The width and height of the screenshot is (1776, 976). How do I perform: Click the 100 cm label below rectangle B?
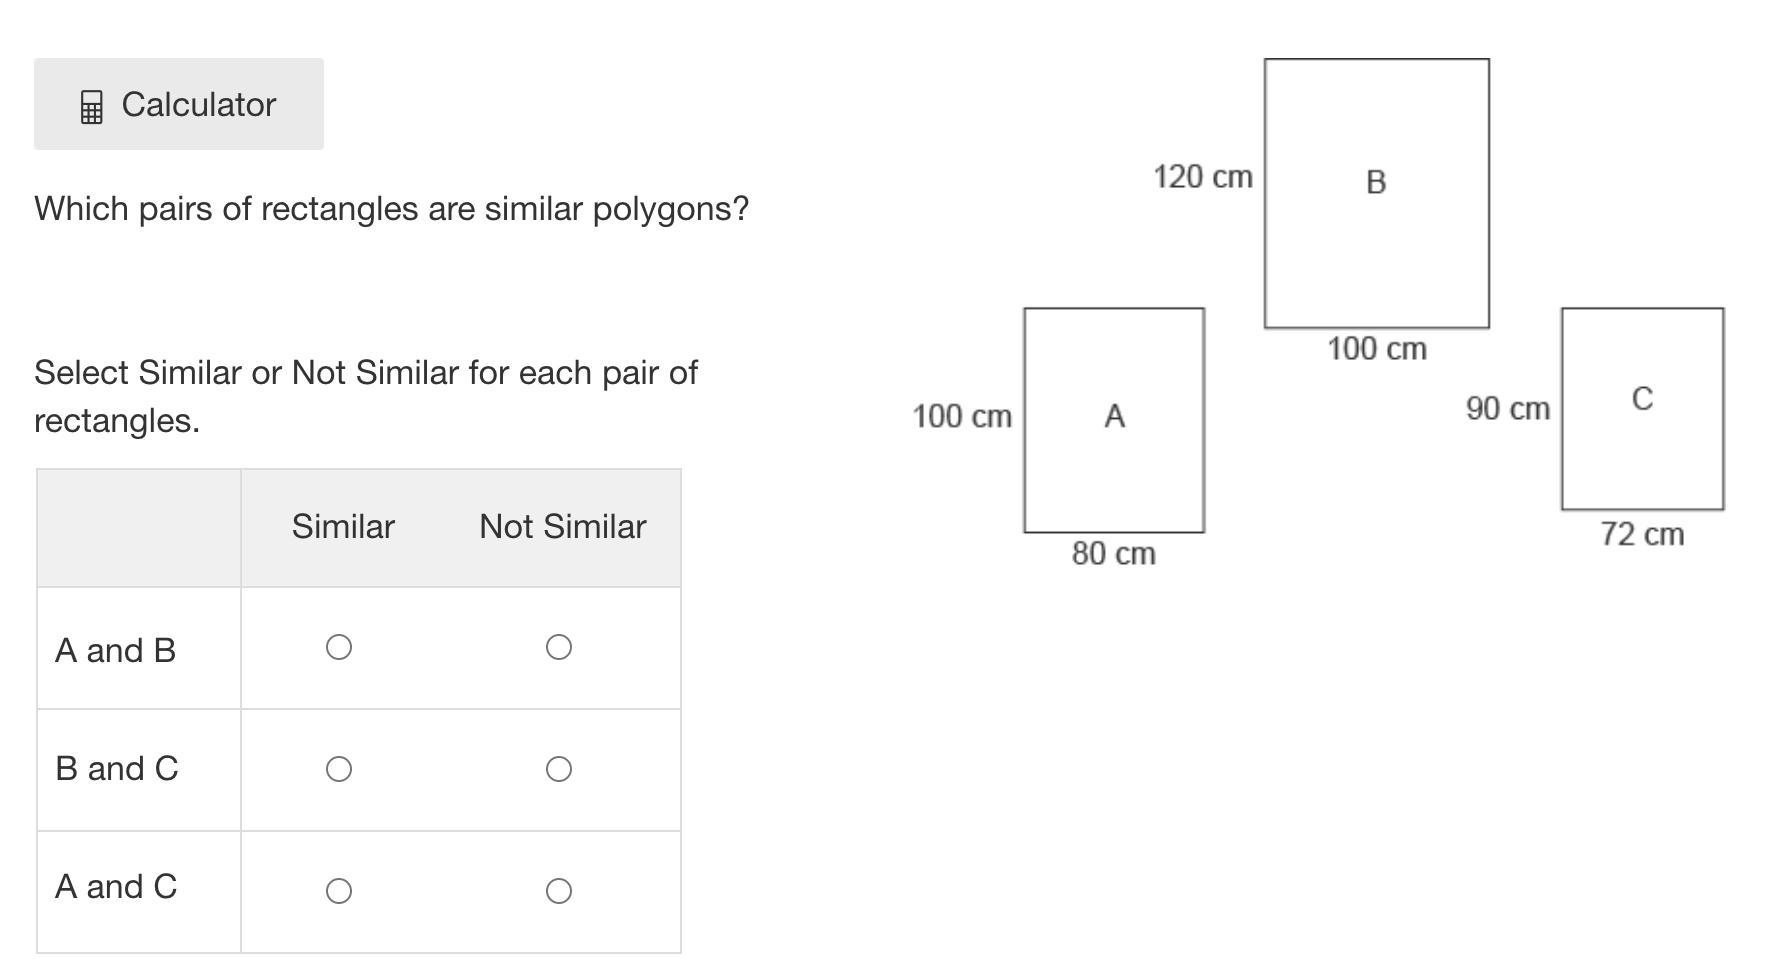pyautogui.click(x=1376, y=349)
